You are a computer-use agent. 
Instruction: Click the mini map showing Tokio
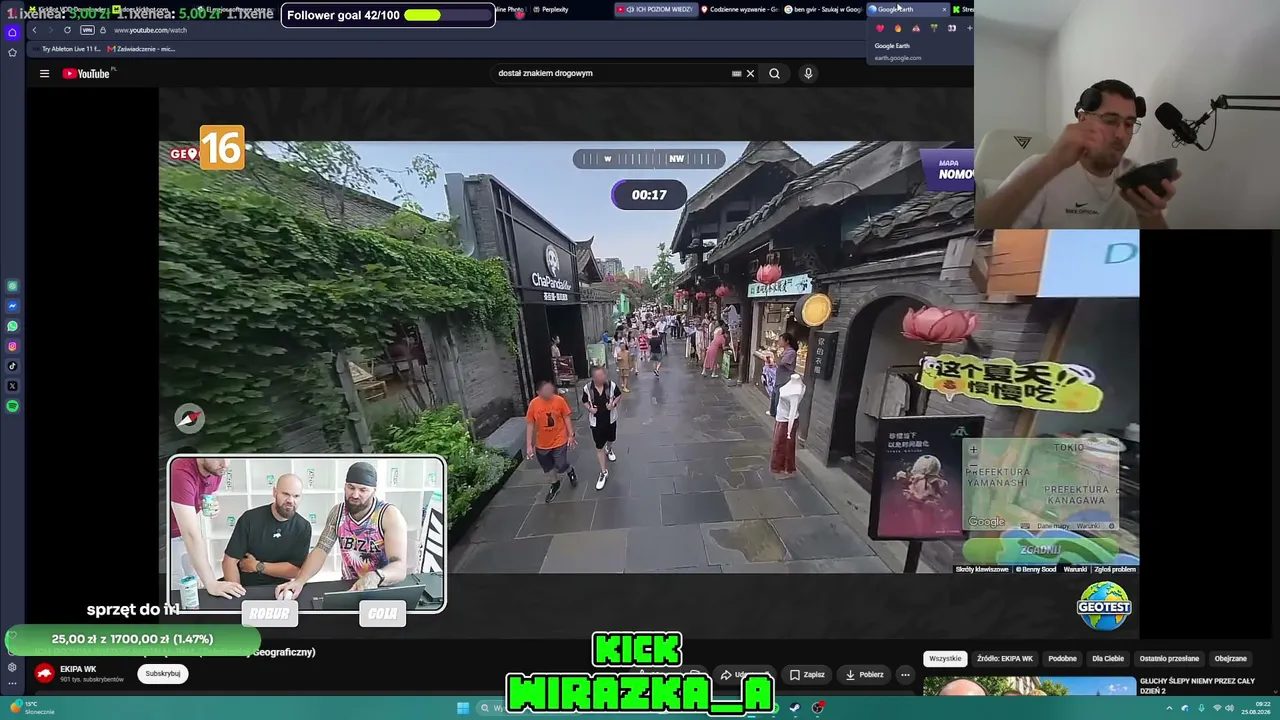point(1041,485)
